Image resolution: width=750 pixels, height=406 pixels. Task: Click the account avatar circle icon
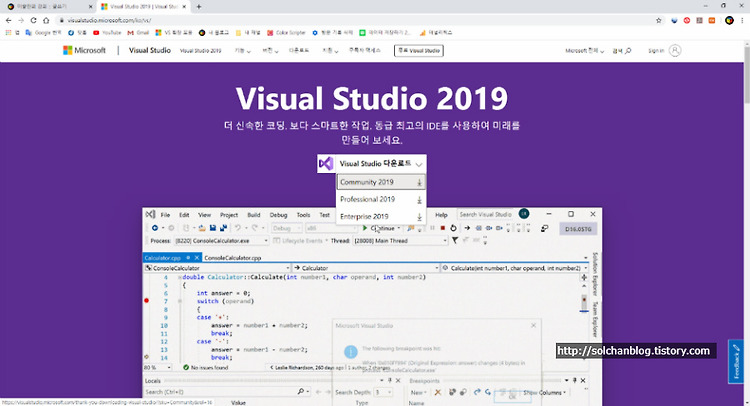pos(675,51)
